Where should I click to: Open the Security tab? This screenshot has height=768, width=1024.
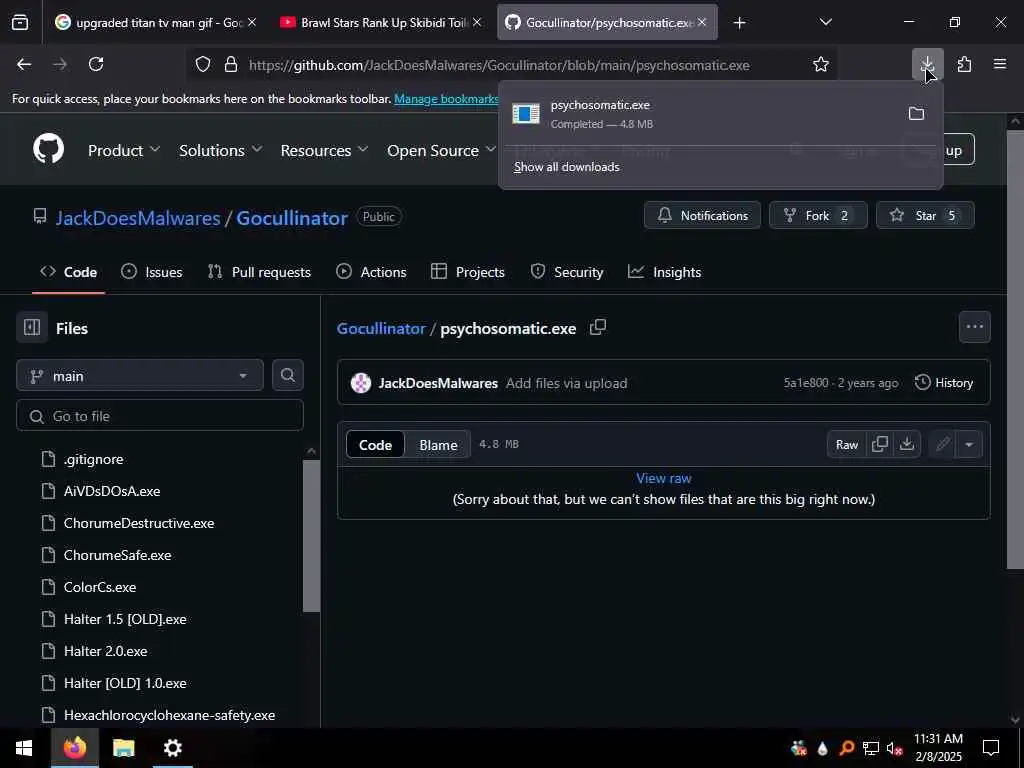567,272
